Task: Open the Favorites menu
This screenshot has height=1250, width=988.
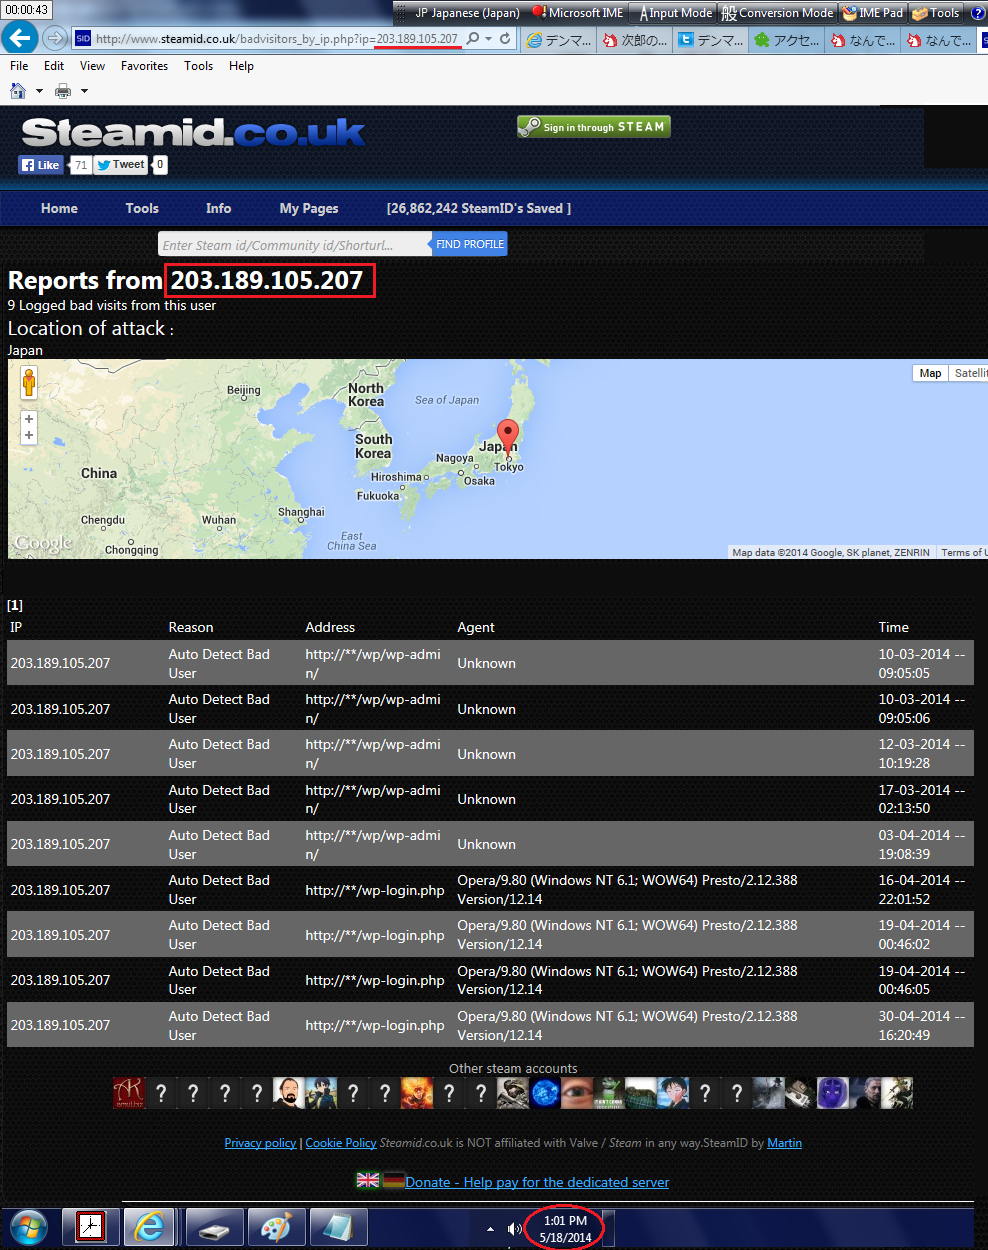Action: (144, 66)
